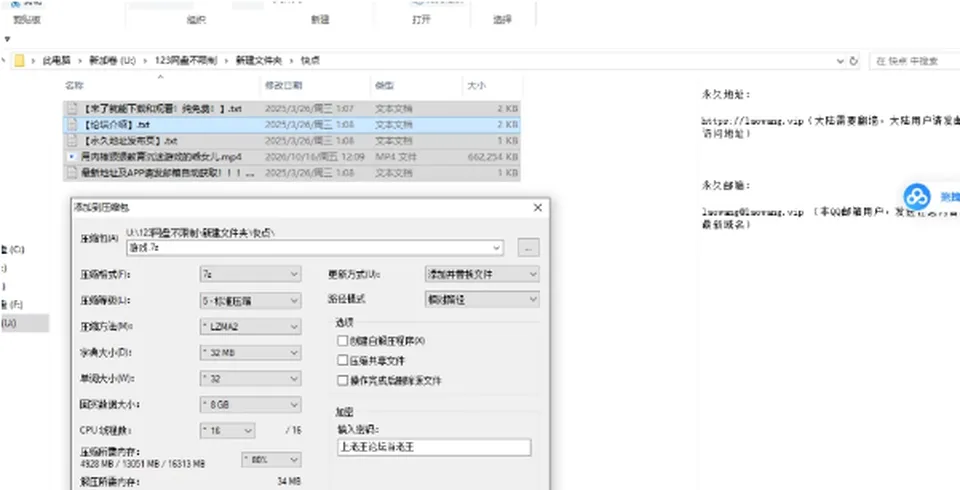Click the 永久地址 heading in the right text window
960x490 pixels.
click(726, 94)
